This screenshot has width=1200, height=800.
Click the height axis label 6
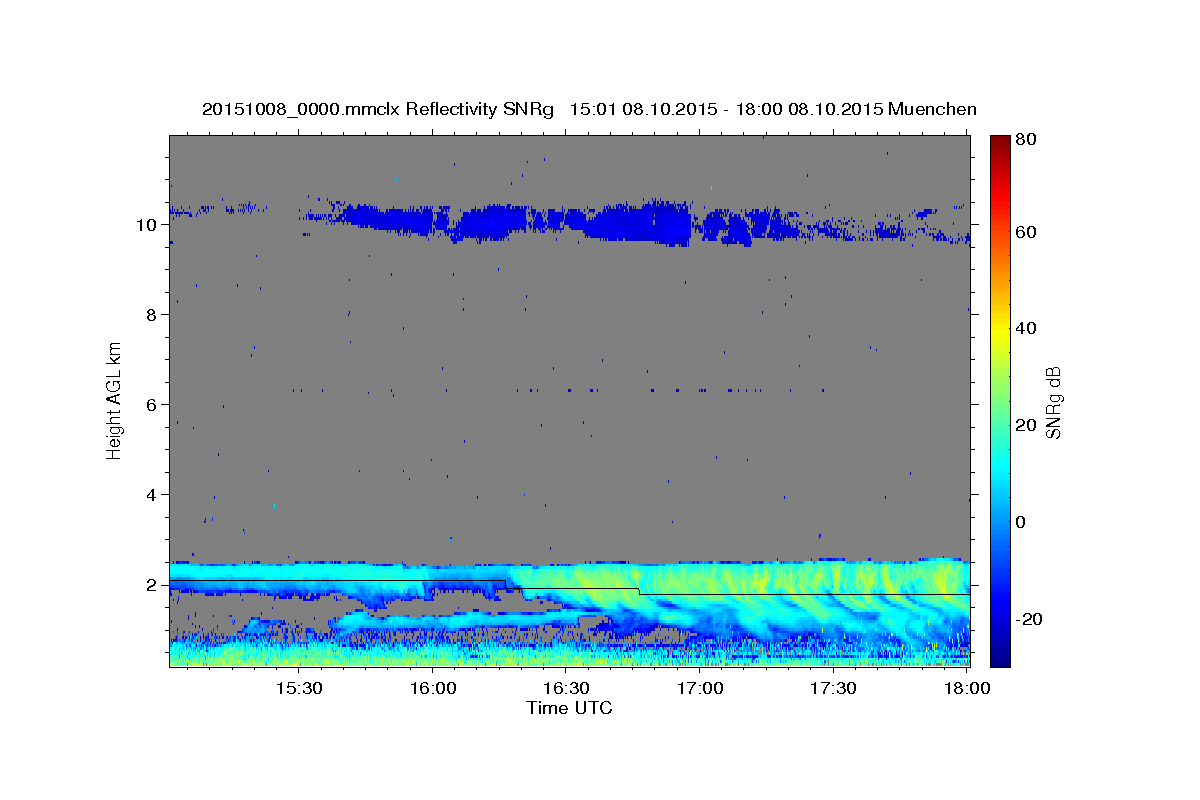(x=150, y=405)
